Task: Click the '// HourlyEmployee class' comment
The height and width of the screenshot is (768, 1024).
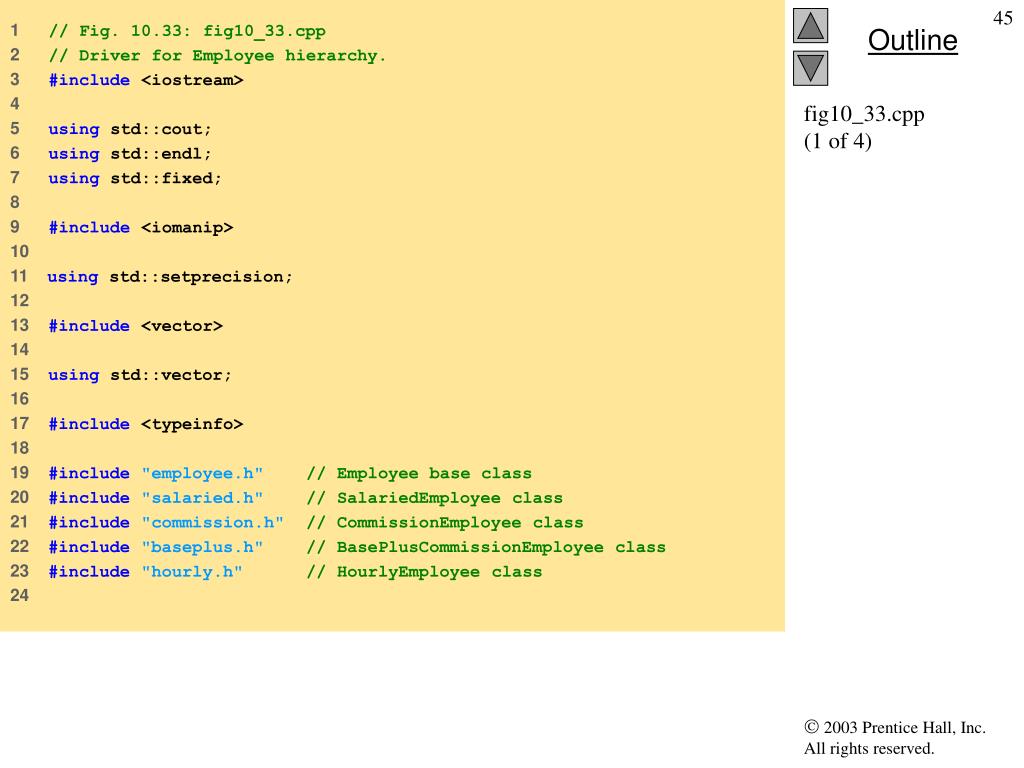Action: tap(424, 571)
